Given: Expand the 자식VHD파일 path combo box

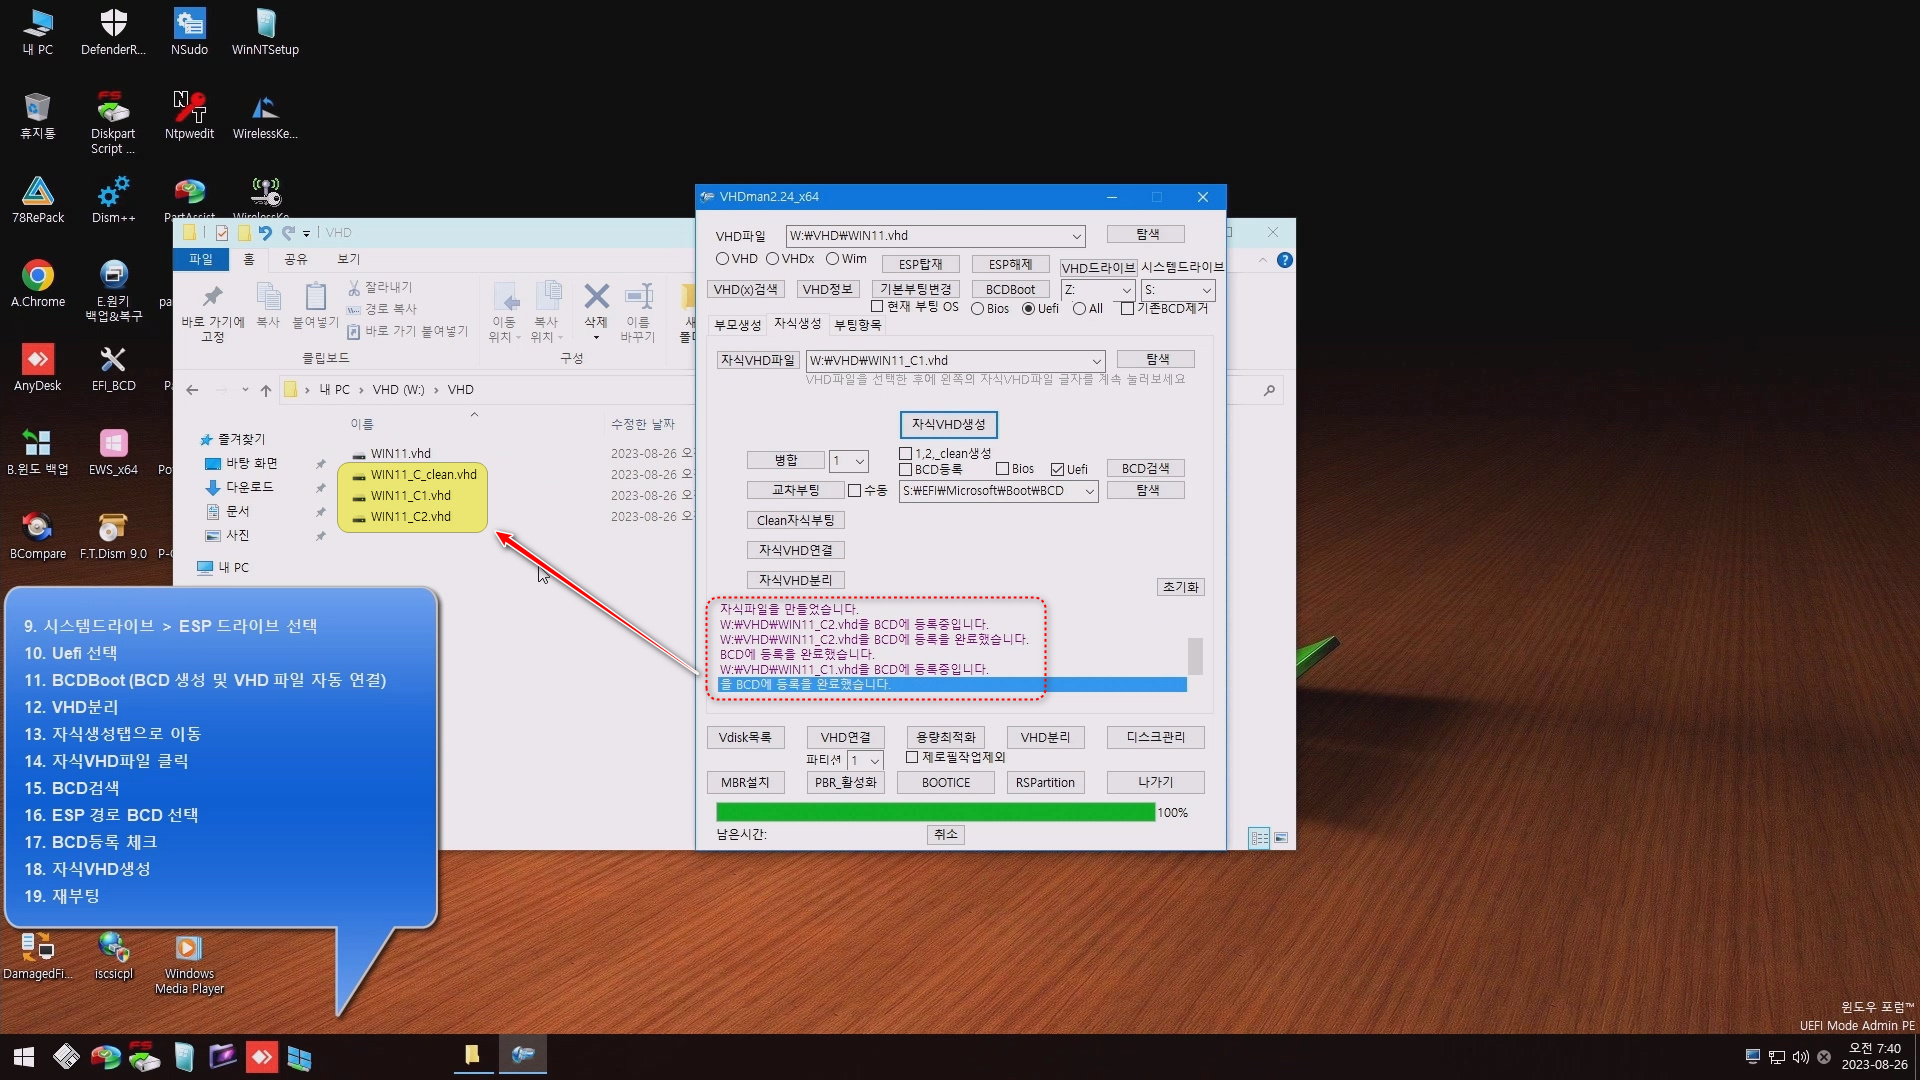Looking at the screenshot, I should 1096,361.
